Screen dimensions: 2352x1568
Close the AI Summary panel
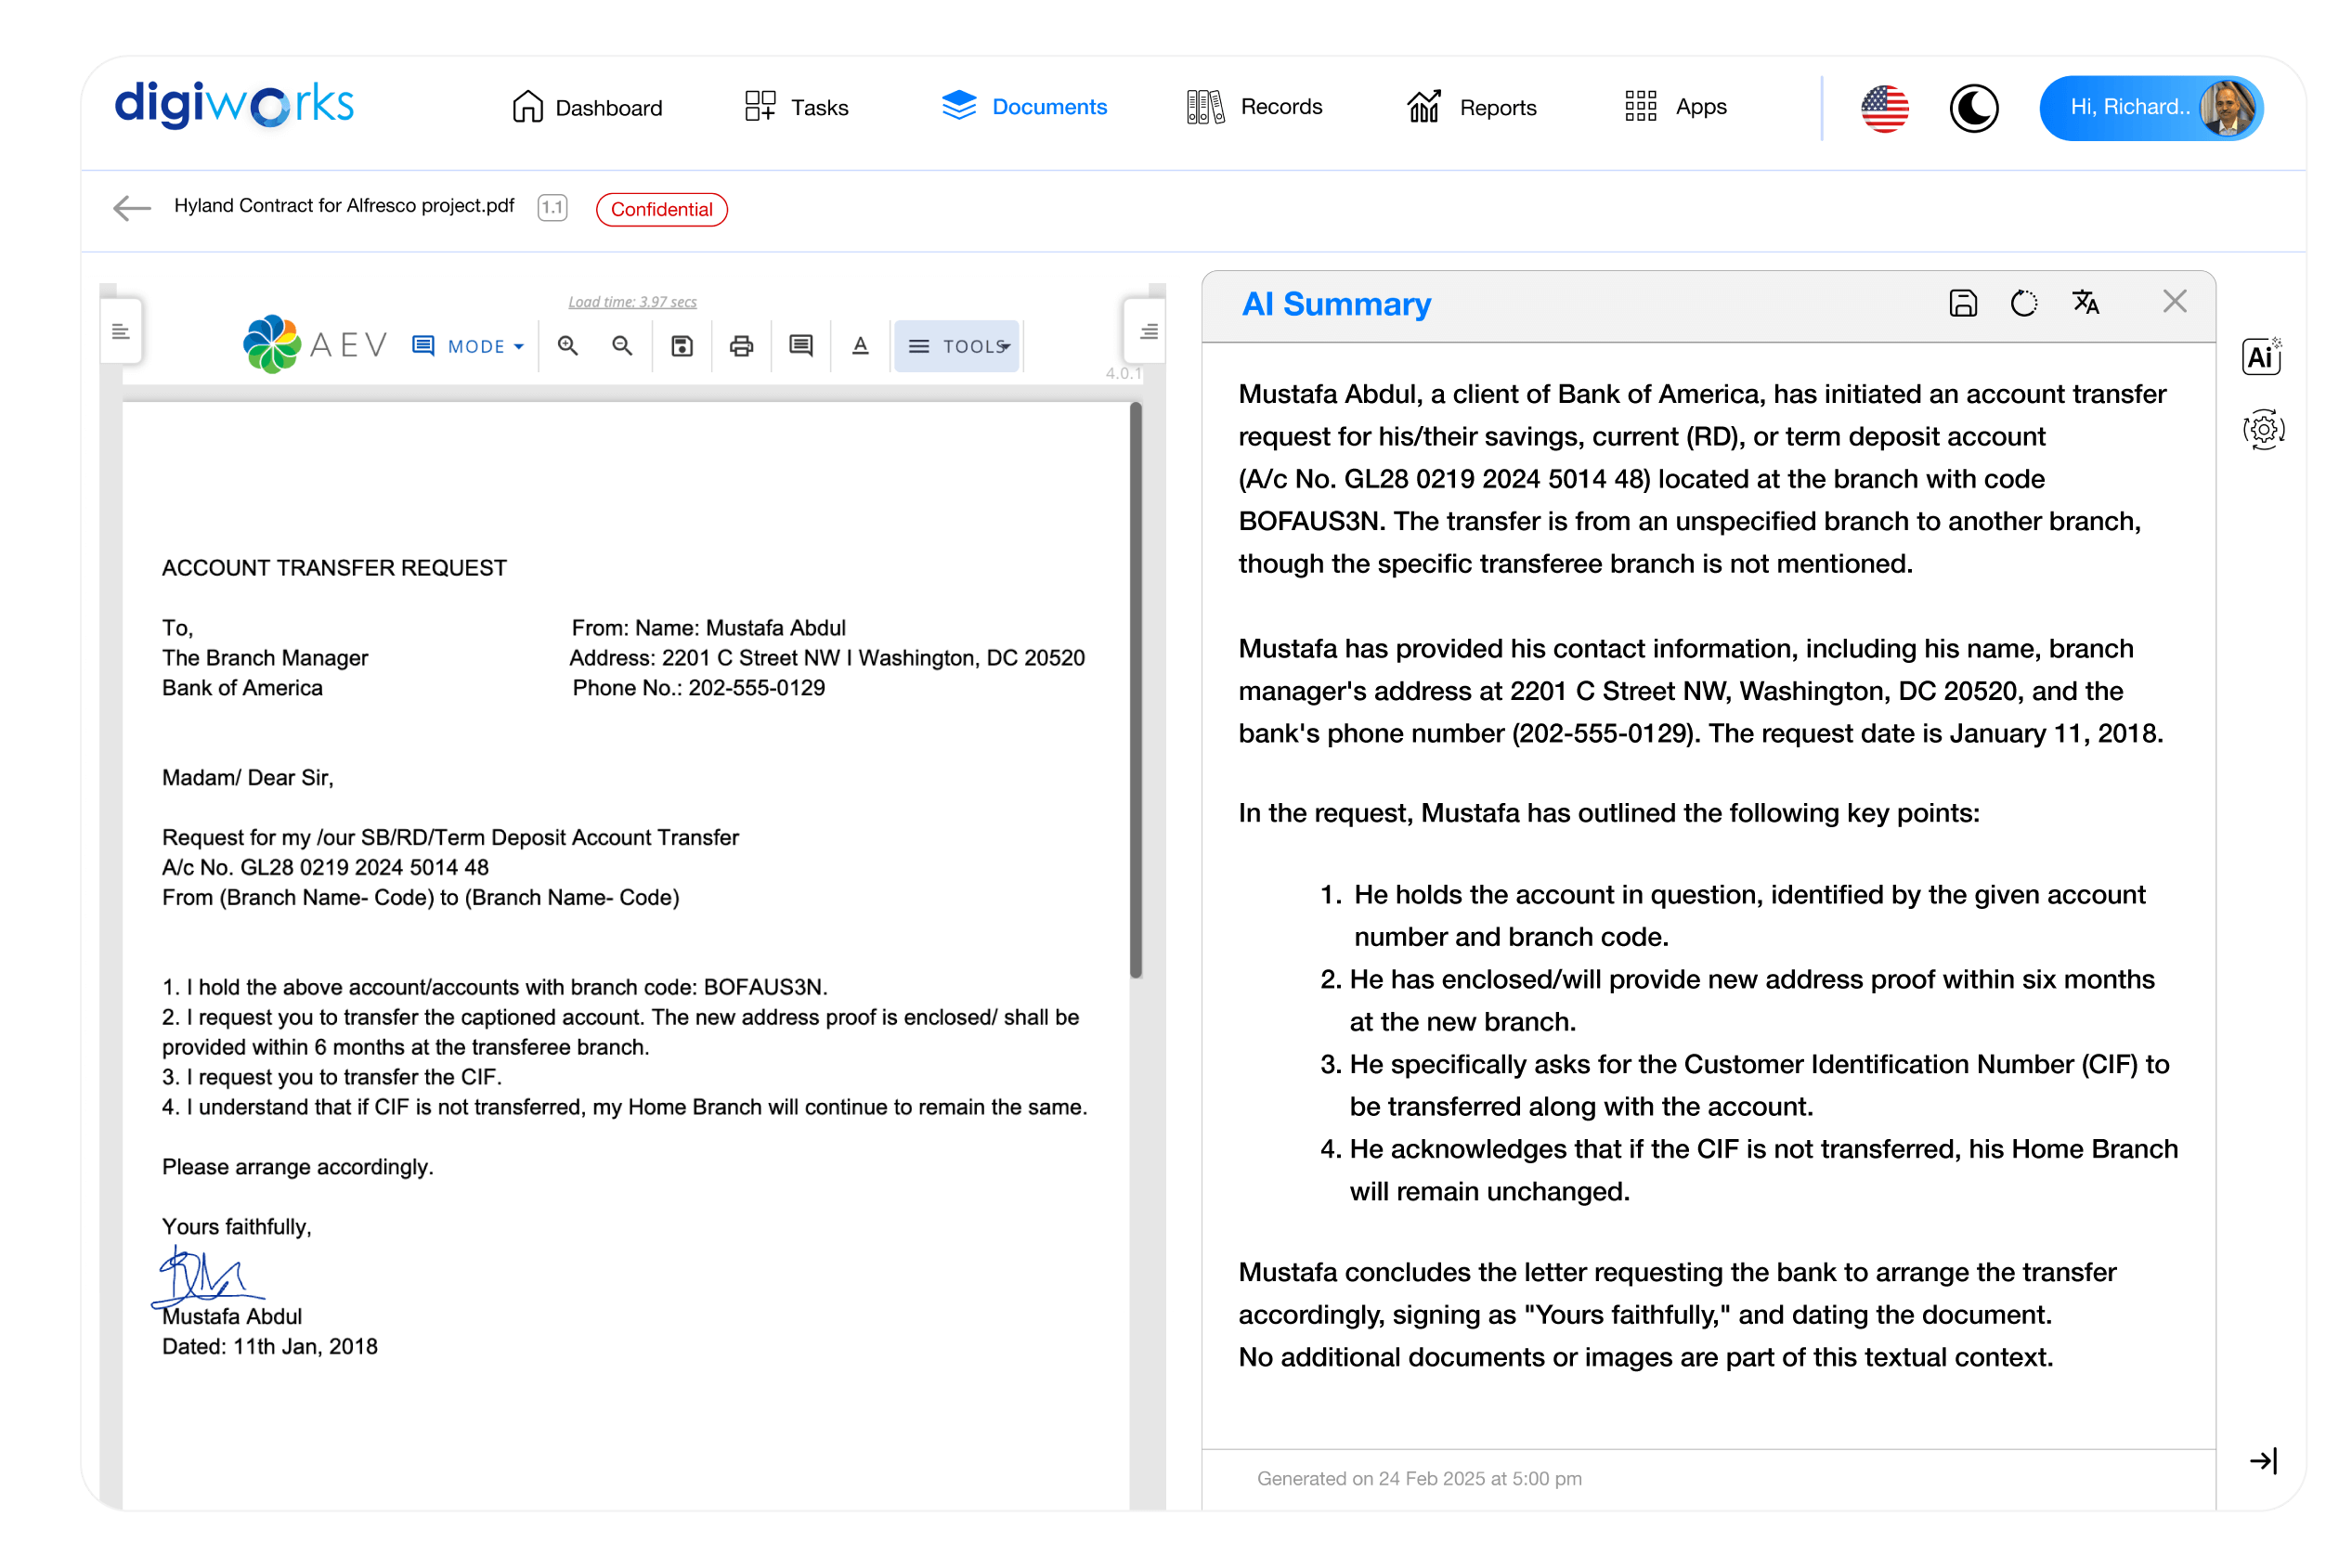2174,301
